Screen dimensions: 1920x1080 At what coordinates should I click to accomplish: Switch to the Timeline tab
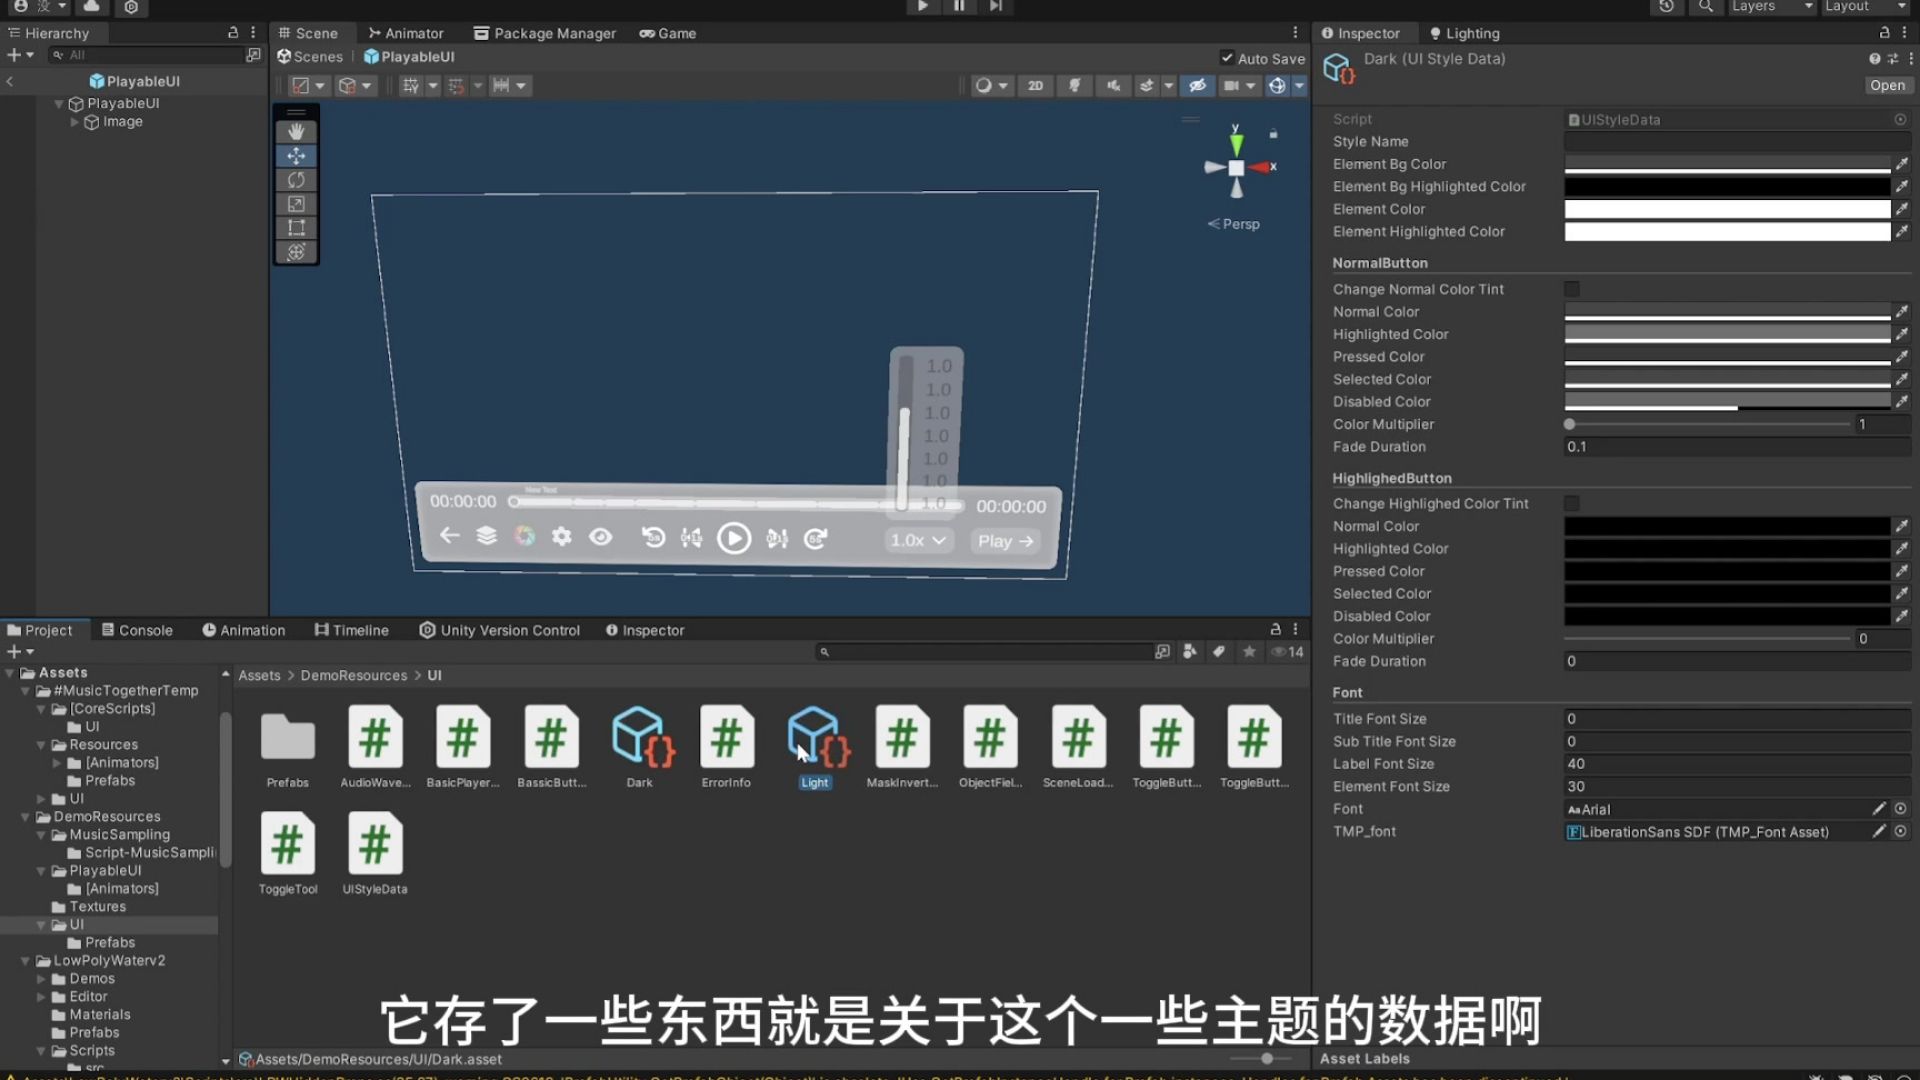point(351,630)
